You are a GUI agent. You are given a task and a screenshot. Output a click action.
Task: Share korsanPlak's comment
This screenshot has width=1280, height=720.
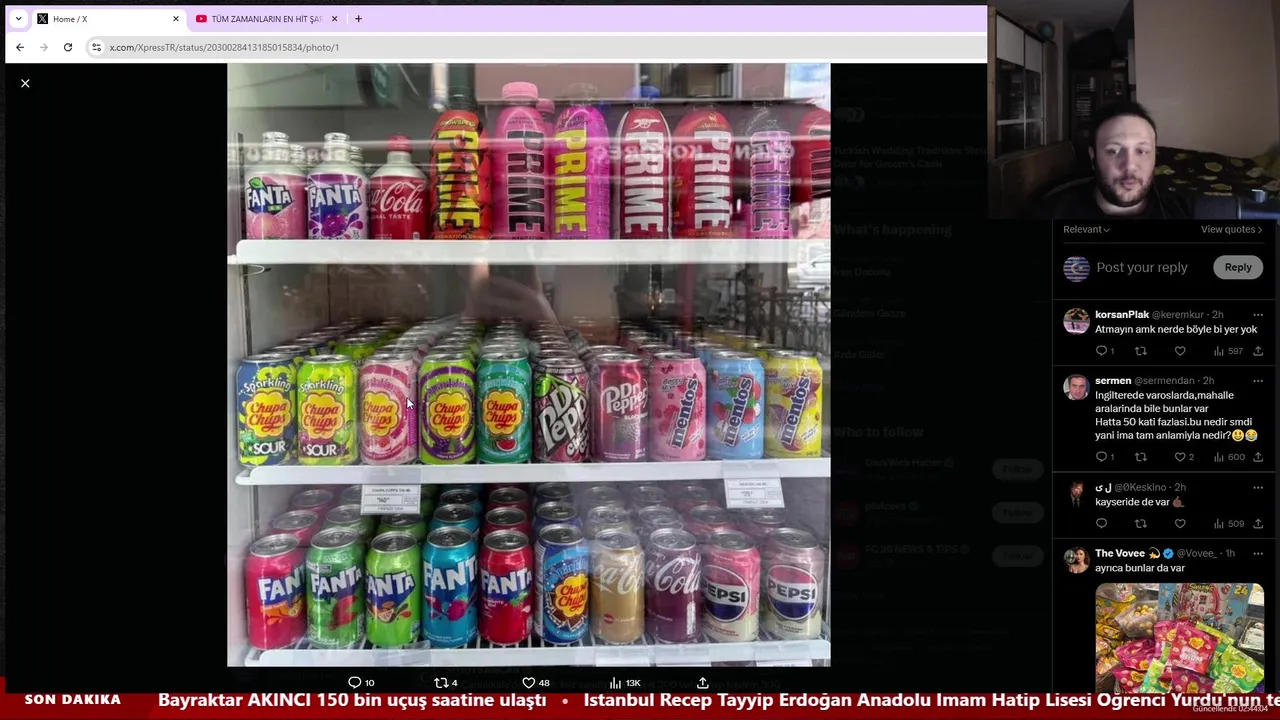coord(1258,351)
